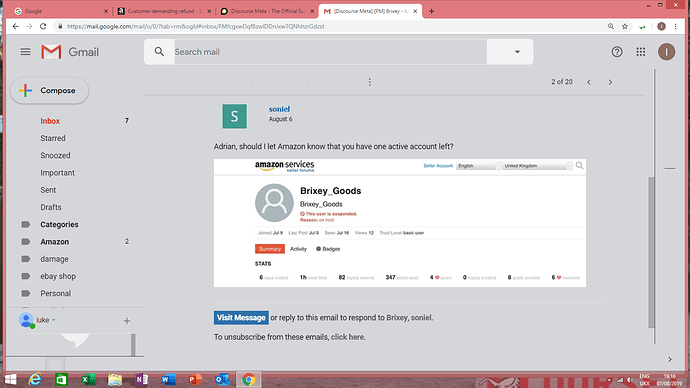Open Gmail main menu hamburger icon

pyautogui.click(x=26, y=52)
